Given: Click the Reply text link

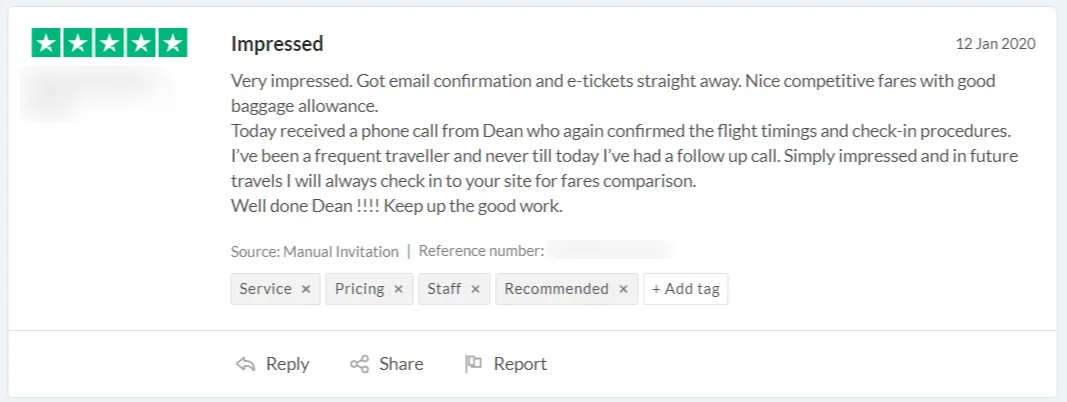Looking at the screenshot, I should click(x=287, y=364).
